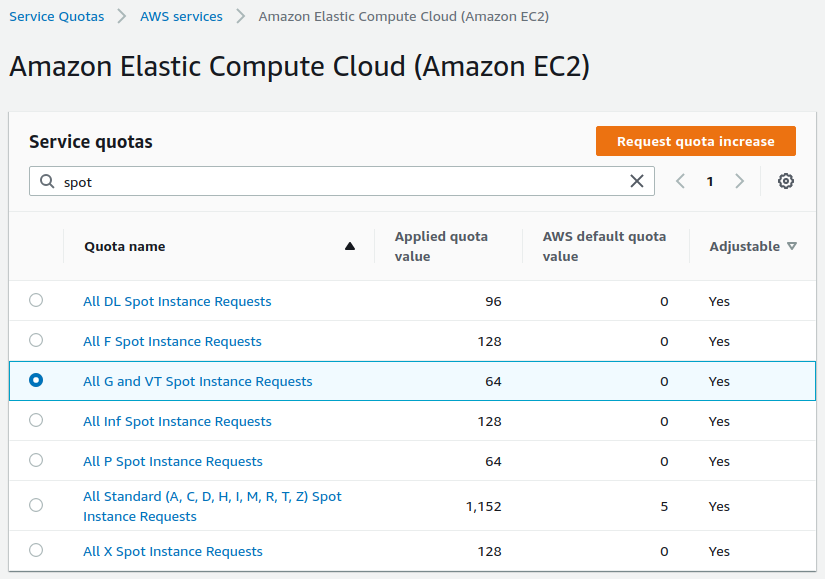Select the All P Spot Instance Requests radio button
The width and height of the screenshot is (825, 579).
pos(36,460)
